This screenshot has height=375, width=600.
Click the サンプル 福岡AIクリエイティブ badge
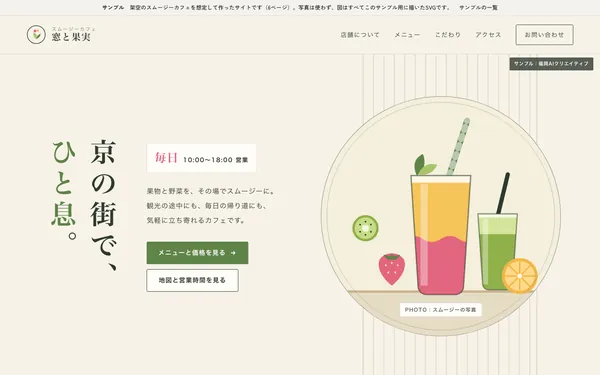tap(551, 64)
